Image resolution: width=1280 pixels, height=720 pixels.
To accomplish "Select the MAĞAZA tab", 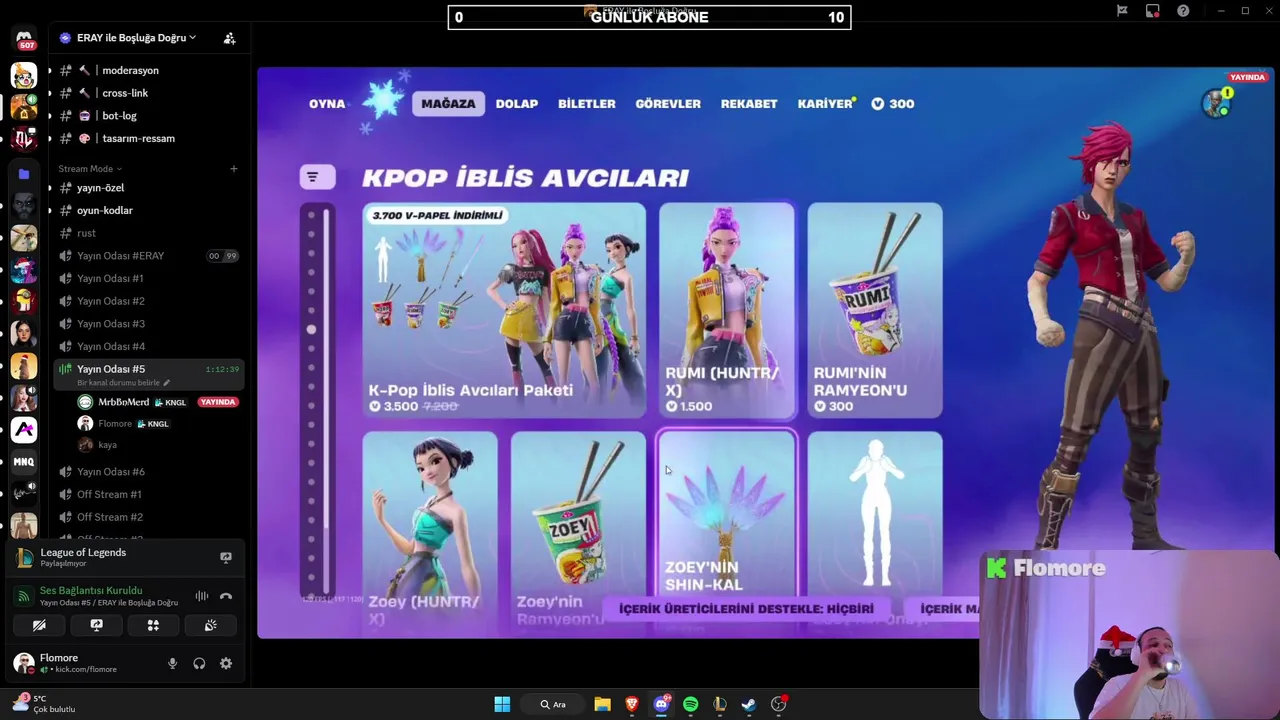I will pyautogui.click(x=448, y=104).
